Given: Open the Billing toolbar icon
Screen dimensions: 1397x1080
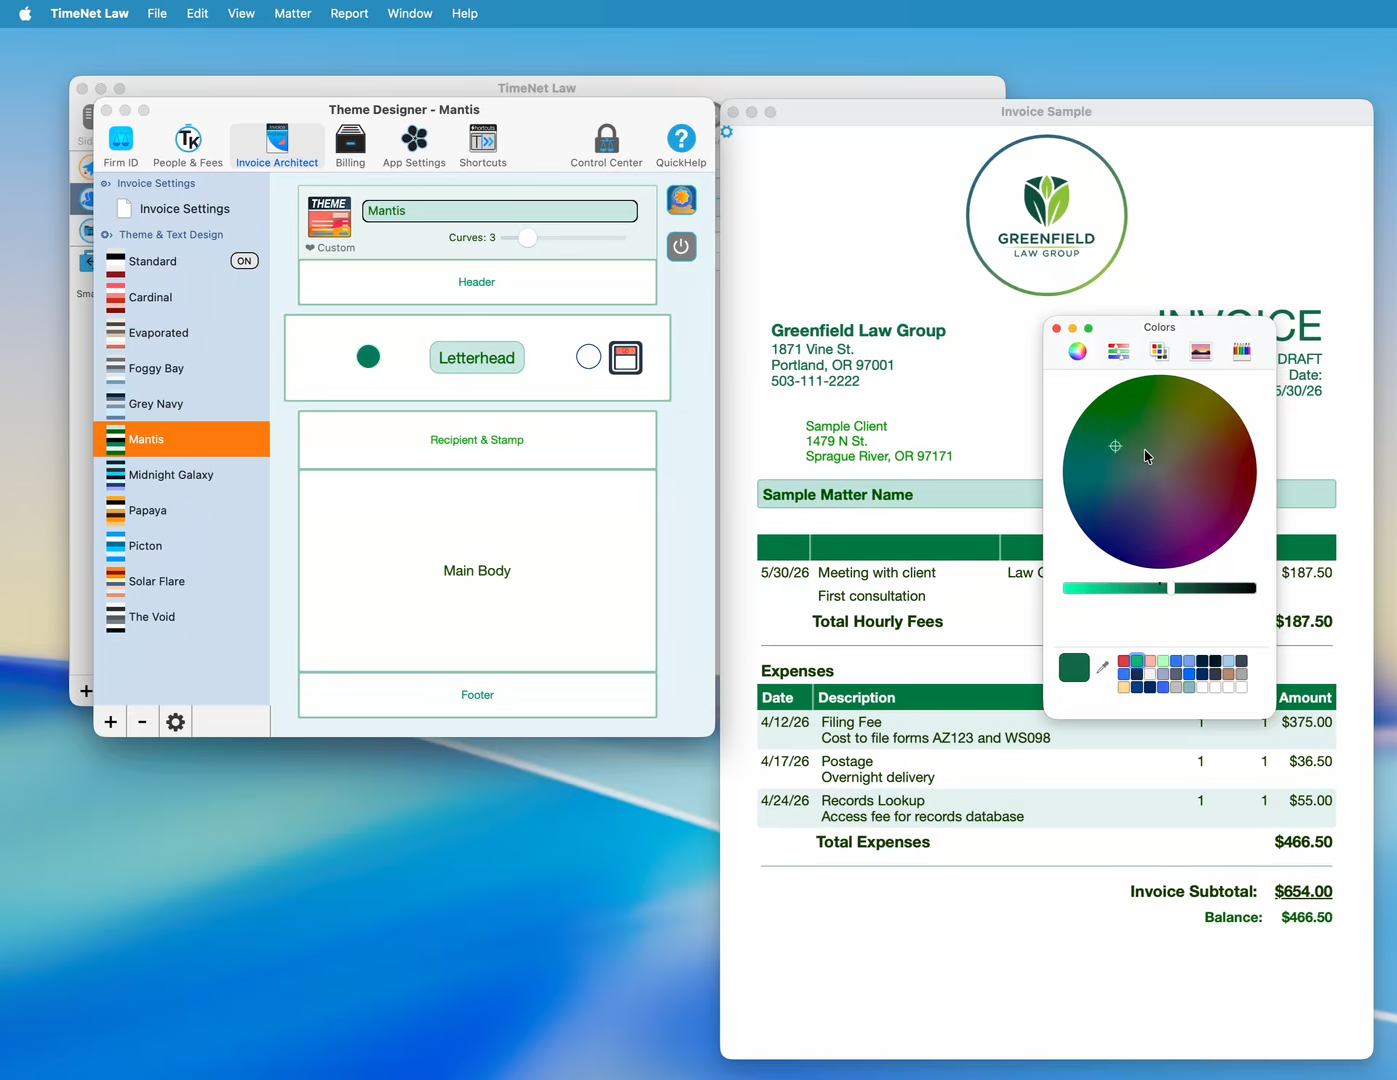Looking at the screenshot, I should click(x=350, y=146).
